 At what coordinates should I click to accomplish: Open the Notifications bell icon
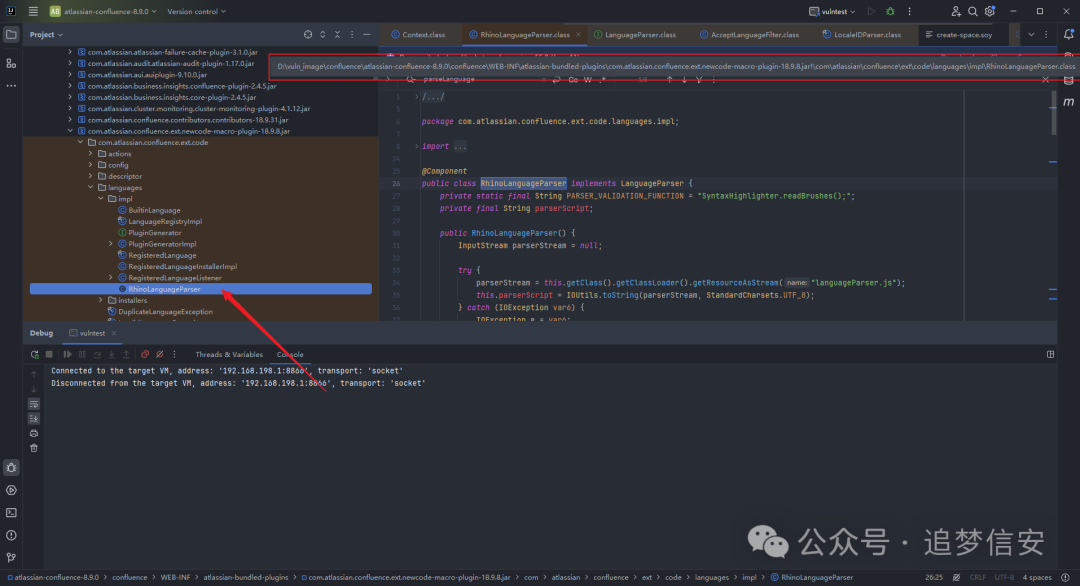1068,34
